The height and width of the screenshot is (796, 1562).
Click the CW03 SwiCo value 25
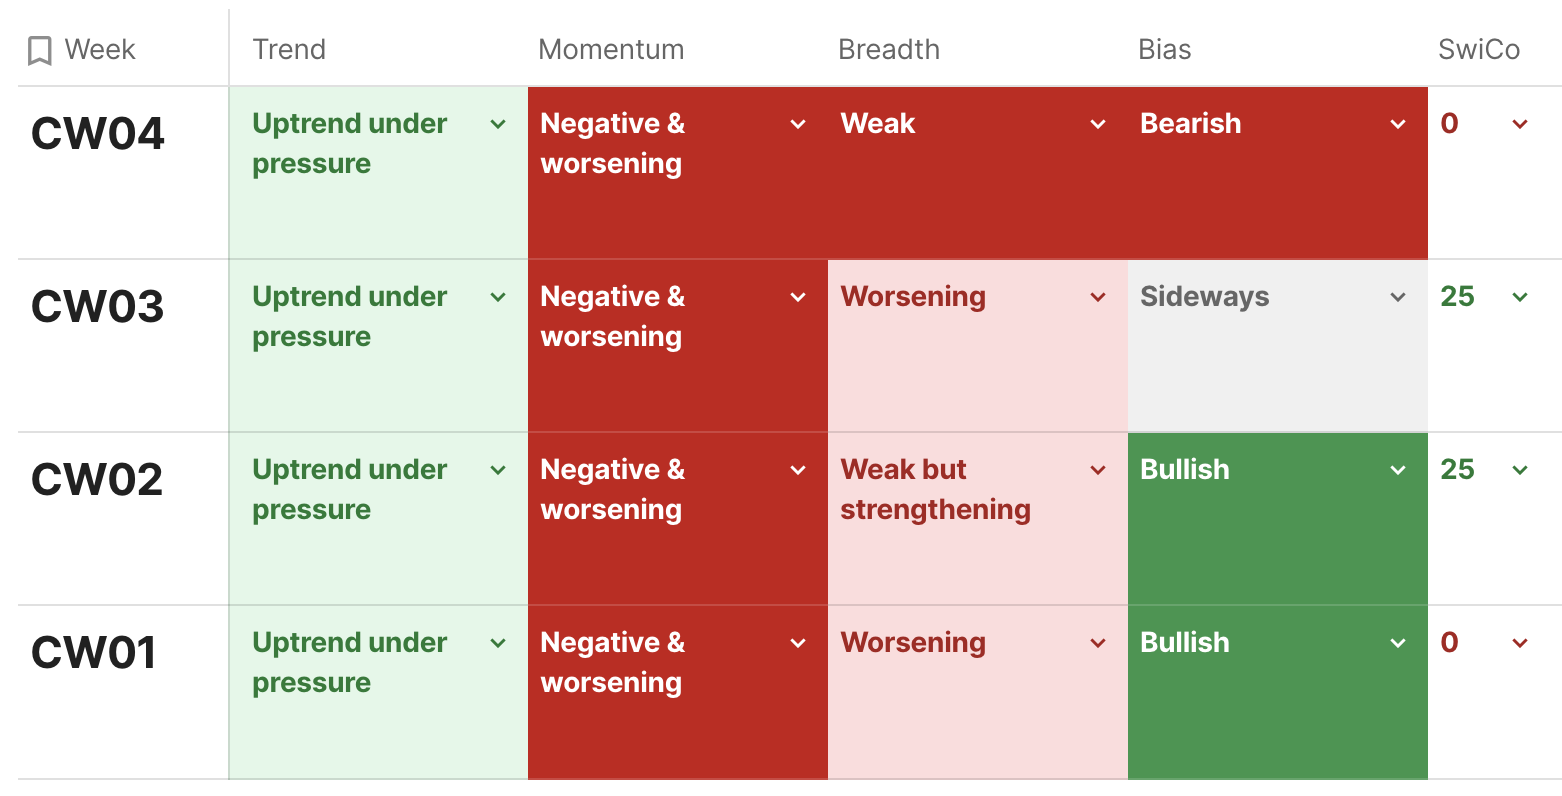[x=1457, y=297]
